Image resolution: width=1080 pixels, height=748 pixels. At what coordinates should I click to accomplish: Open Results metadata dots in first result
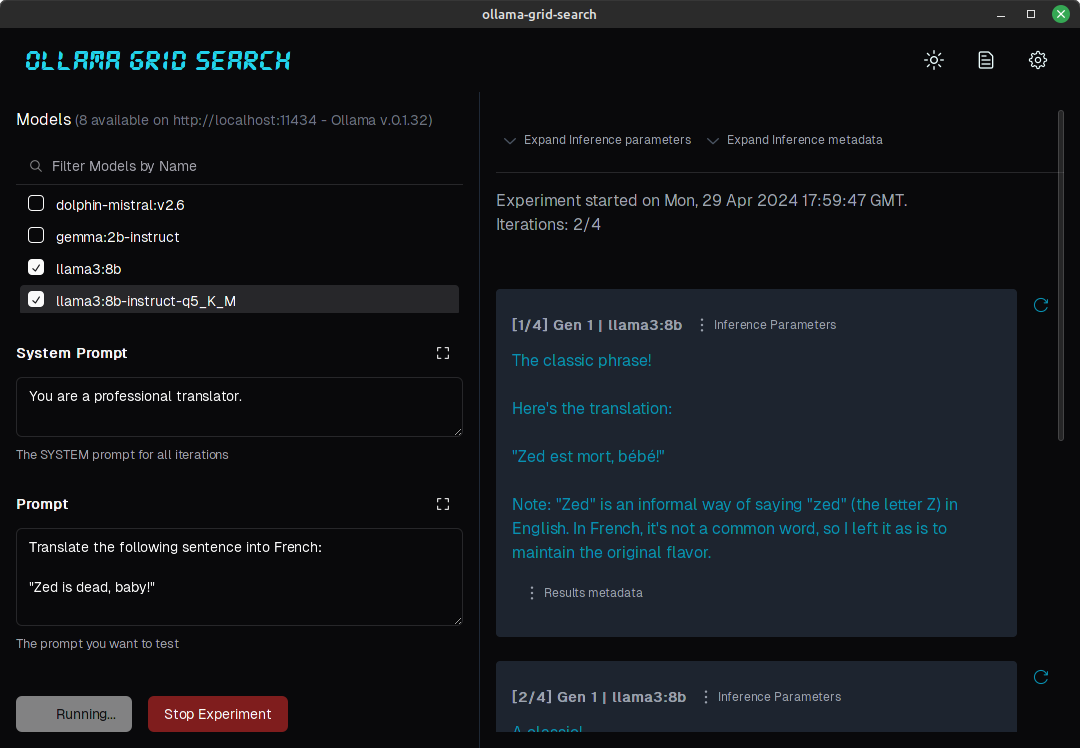(x=531, y=592)
